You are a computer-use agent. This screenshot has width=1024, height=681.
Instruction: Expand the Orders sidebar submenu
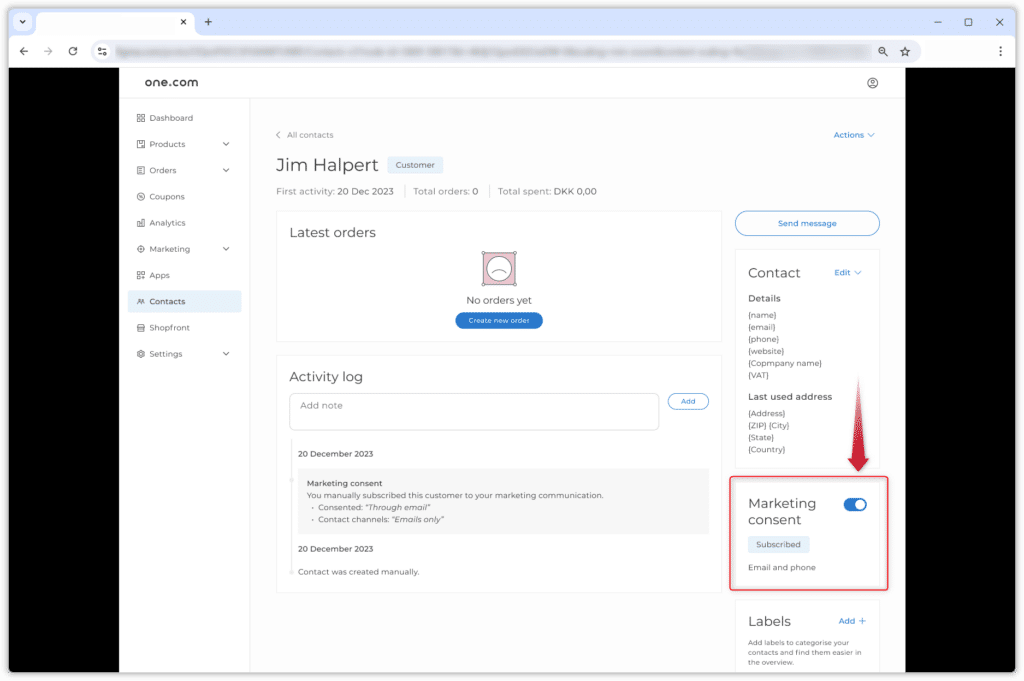coord(226,170)
